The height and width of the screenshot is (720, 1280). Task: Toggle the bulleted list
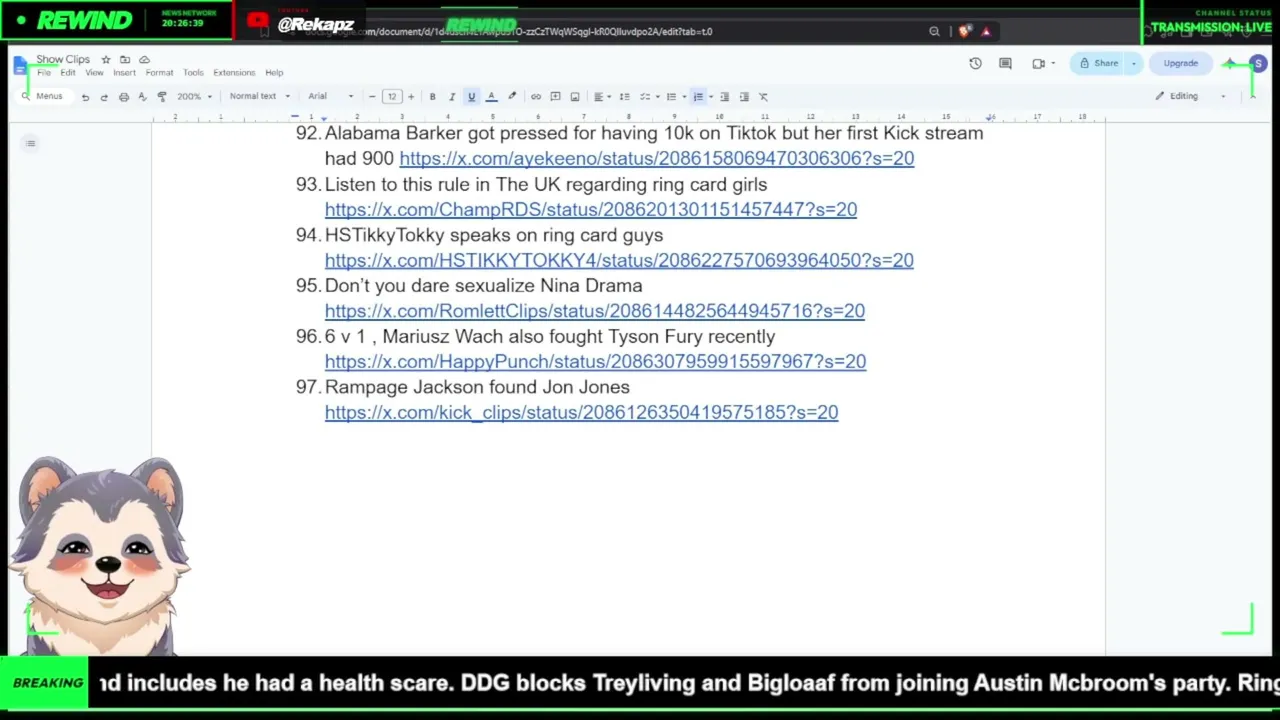tap(671, 97)
